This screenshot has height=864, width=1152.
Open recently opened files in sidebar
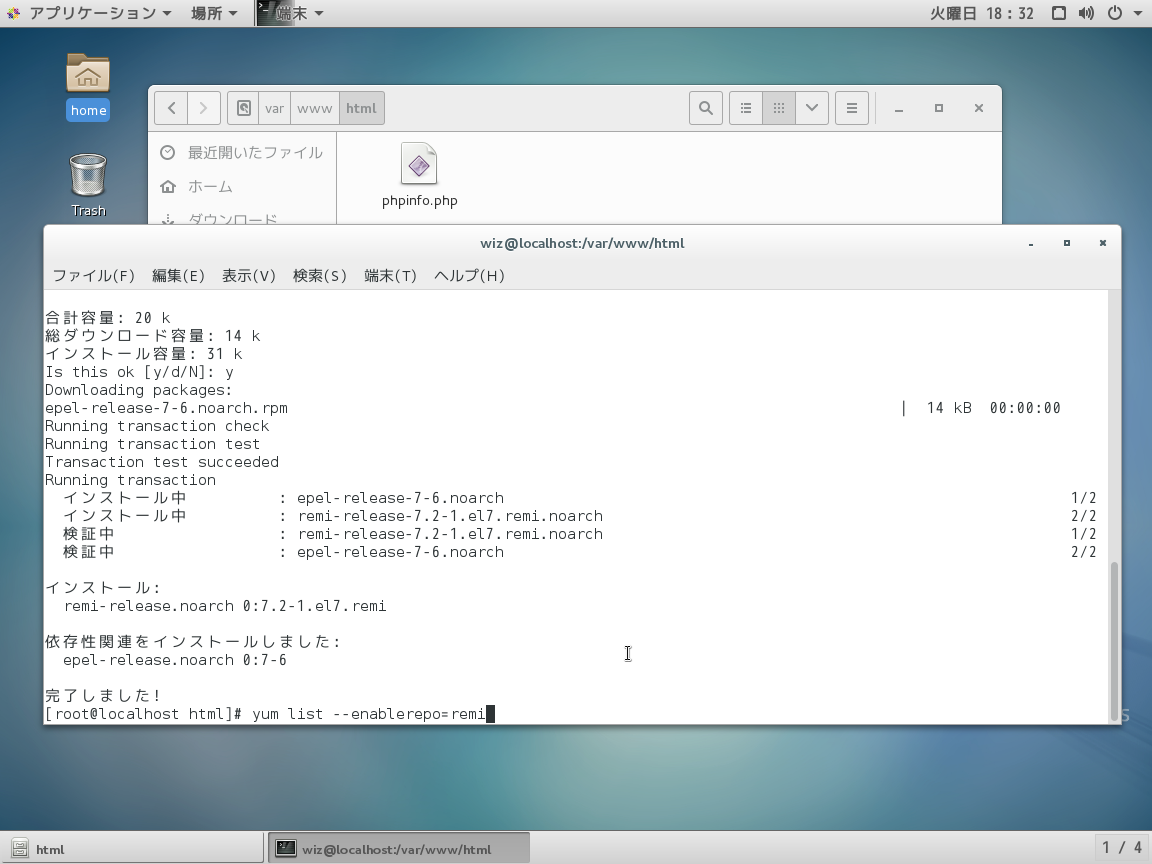point(242,153)
